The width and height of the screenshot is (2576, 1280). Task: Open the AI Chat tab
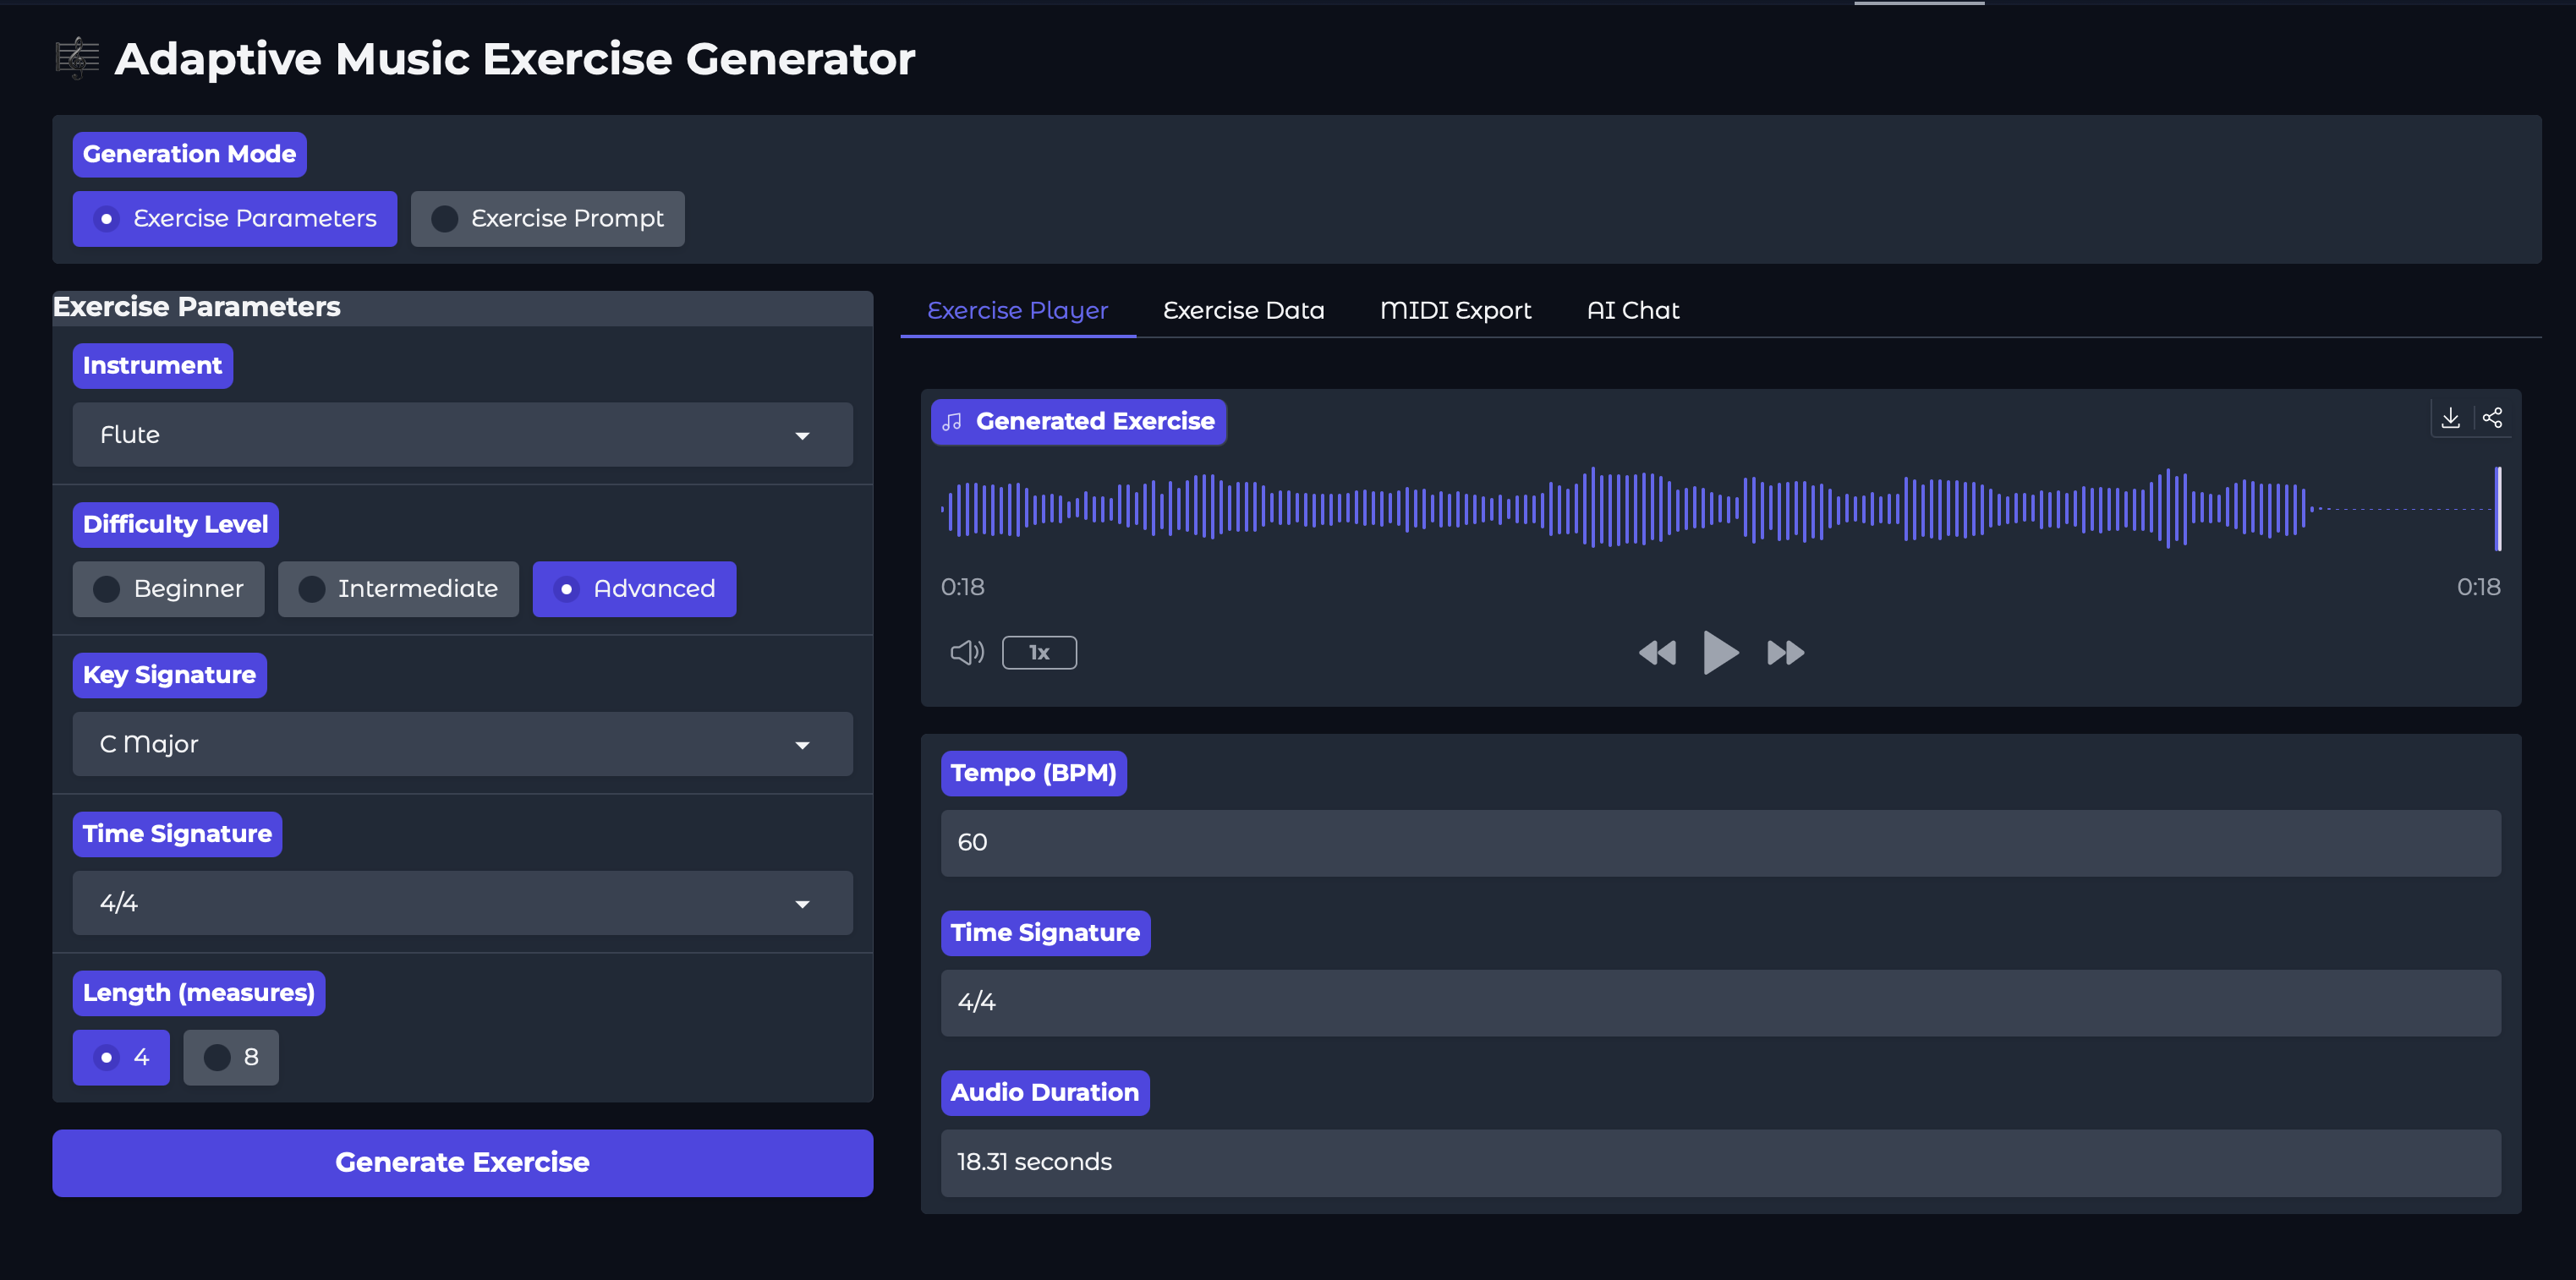point(1632,310)
